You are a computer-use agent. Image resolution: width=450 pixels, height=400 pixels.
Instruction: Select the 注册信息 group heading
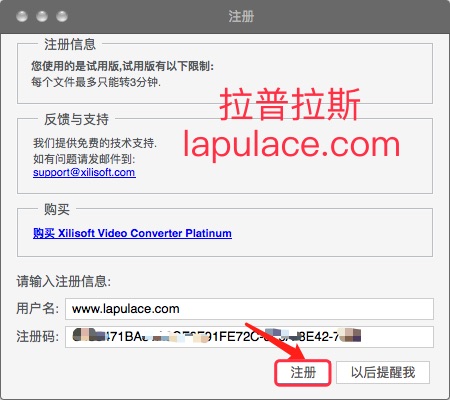(70, 44)
